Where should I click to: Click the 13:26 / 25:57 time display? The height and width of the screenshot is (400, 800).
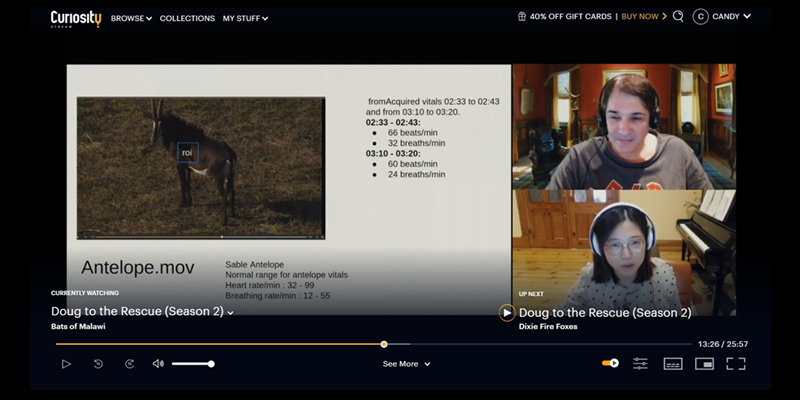pos(723,344)
